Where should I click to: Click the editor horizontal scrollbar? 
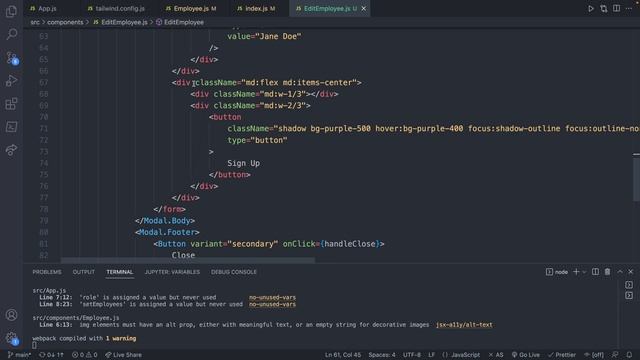pyautogui.click(x=188, y=260)
